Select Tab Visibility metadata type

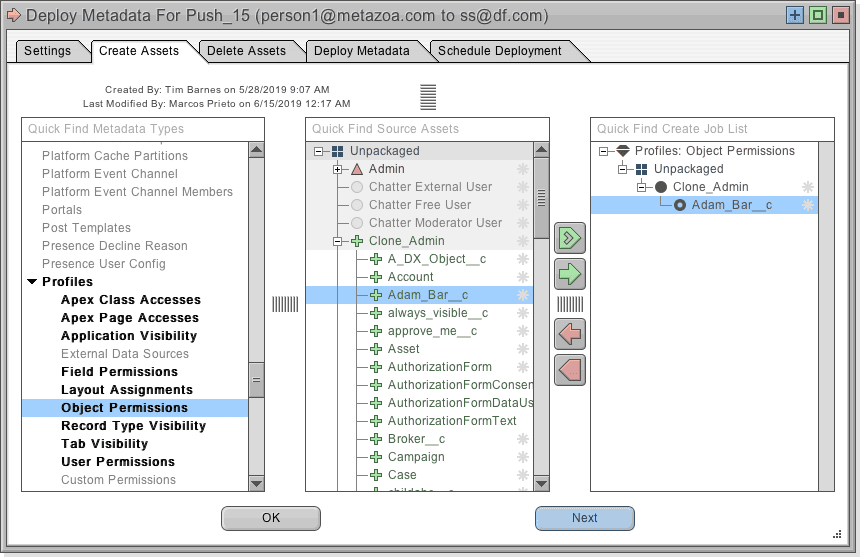pyautogui.click(x=104, y=444)
